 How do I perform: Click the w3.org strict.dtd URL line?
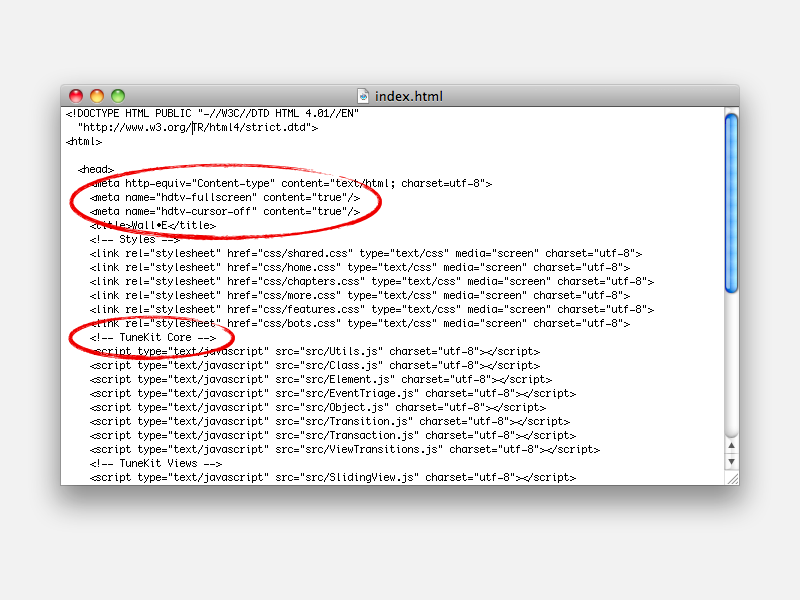[198, 127]
